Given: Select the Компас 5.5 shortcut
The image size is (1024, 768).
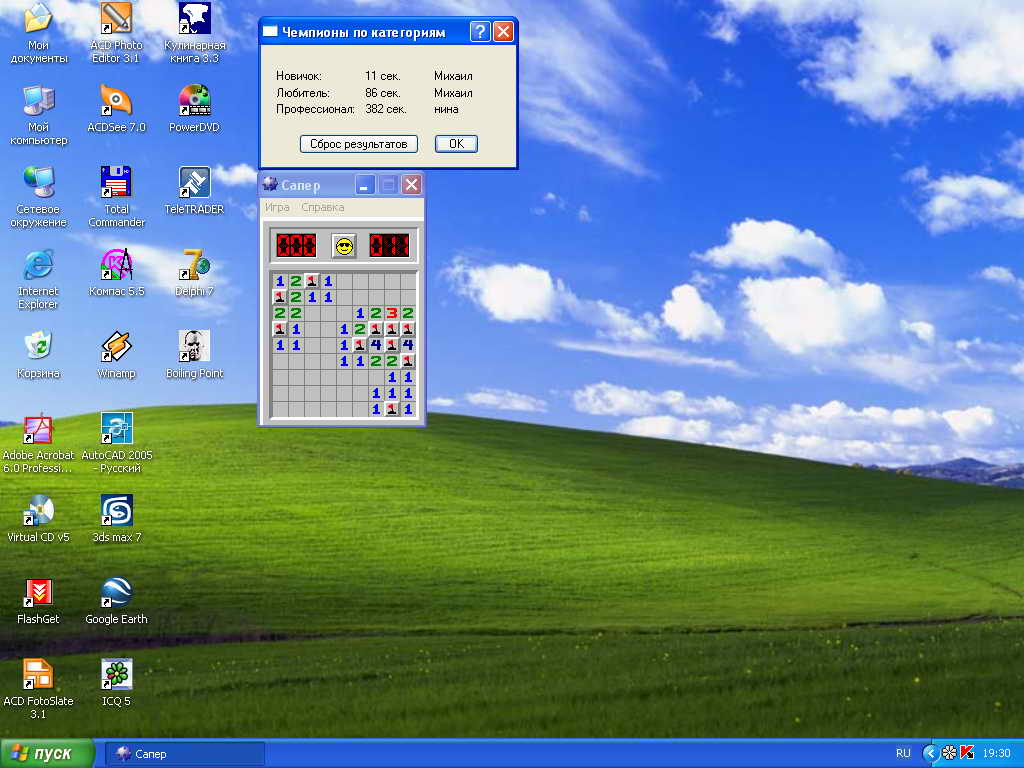Looking at the screenshot, I should click(x=116, y=273).
